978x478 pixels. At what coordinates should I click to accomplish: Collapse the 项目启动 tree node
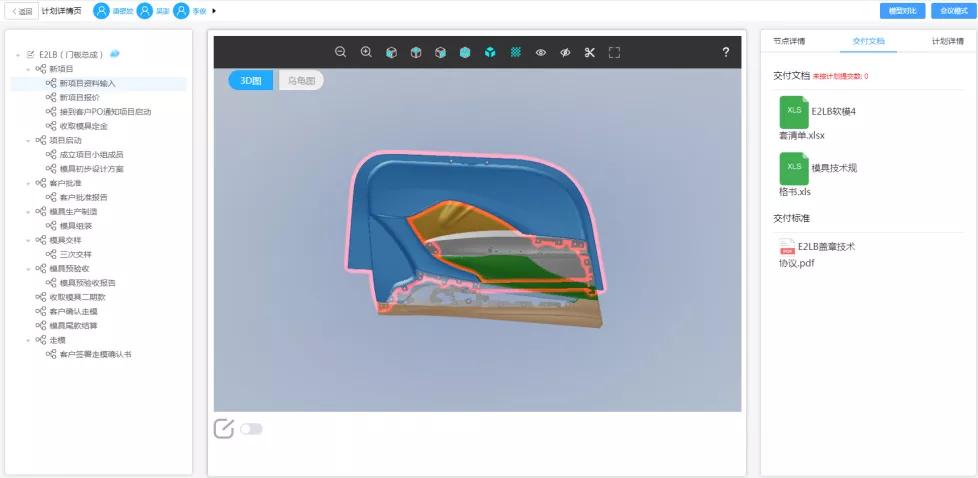pos(29,140)
